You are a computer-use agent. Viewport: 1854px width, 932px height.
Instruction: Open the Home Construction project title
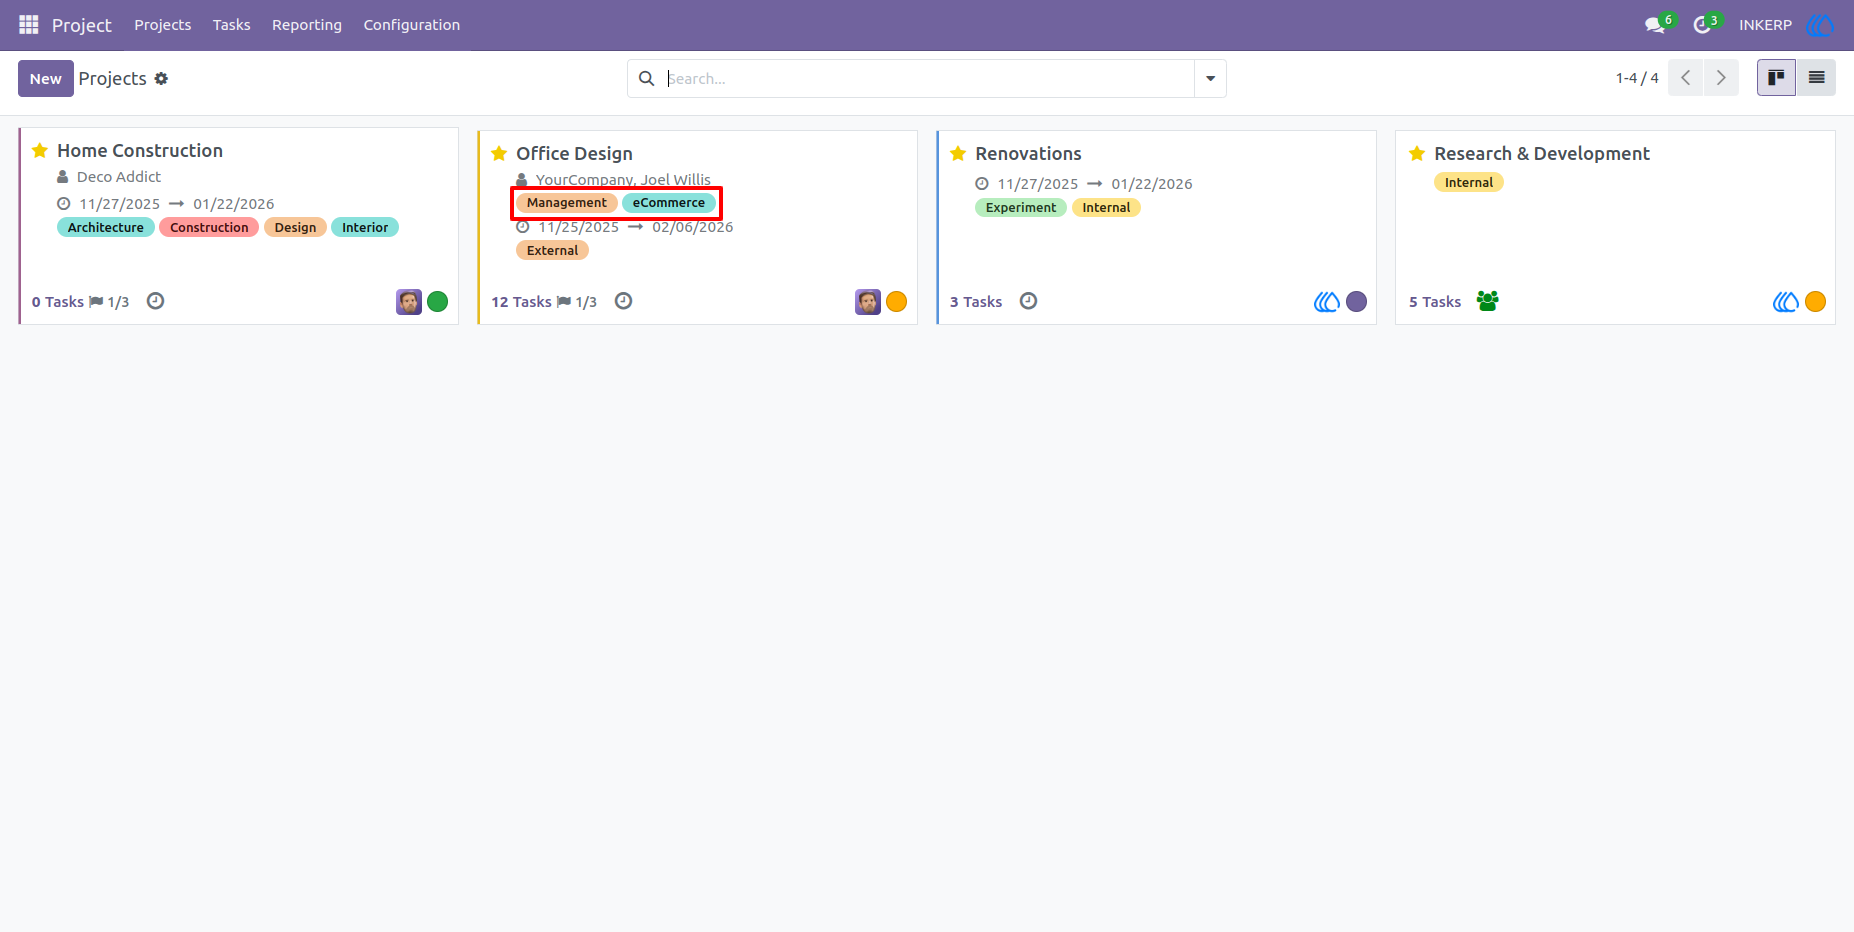click(x=140, y=151)
